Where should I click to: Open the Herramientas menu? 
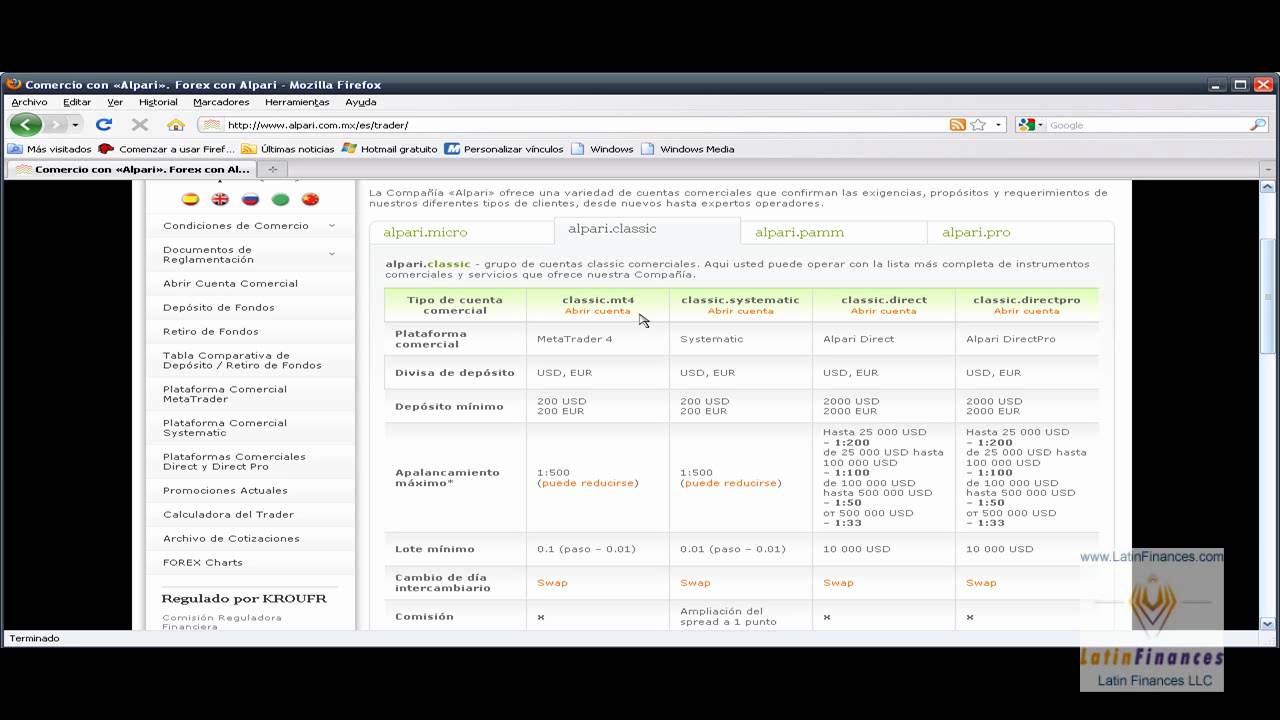(297, 102)
